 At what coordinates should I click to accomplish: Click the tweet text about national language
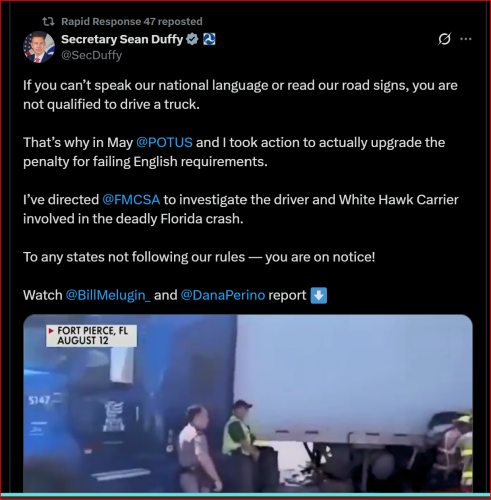tap(240, 95)
